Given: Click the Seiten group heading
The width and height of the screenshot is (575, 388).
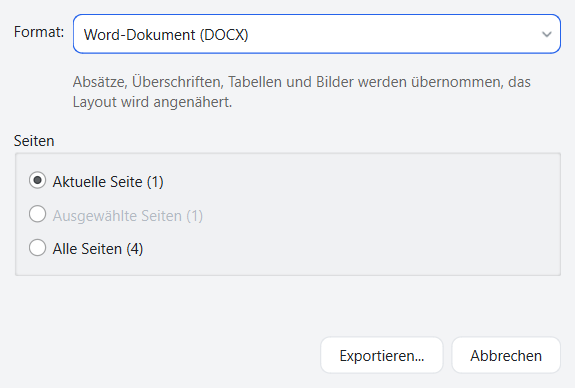Looking at the screenshot, I should coord(34,141).
